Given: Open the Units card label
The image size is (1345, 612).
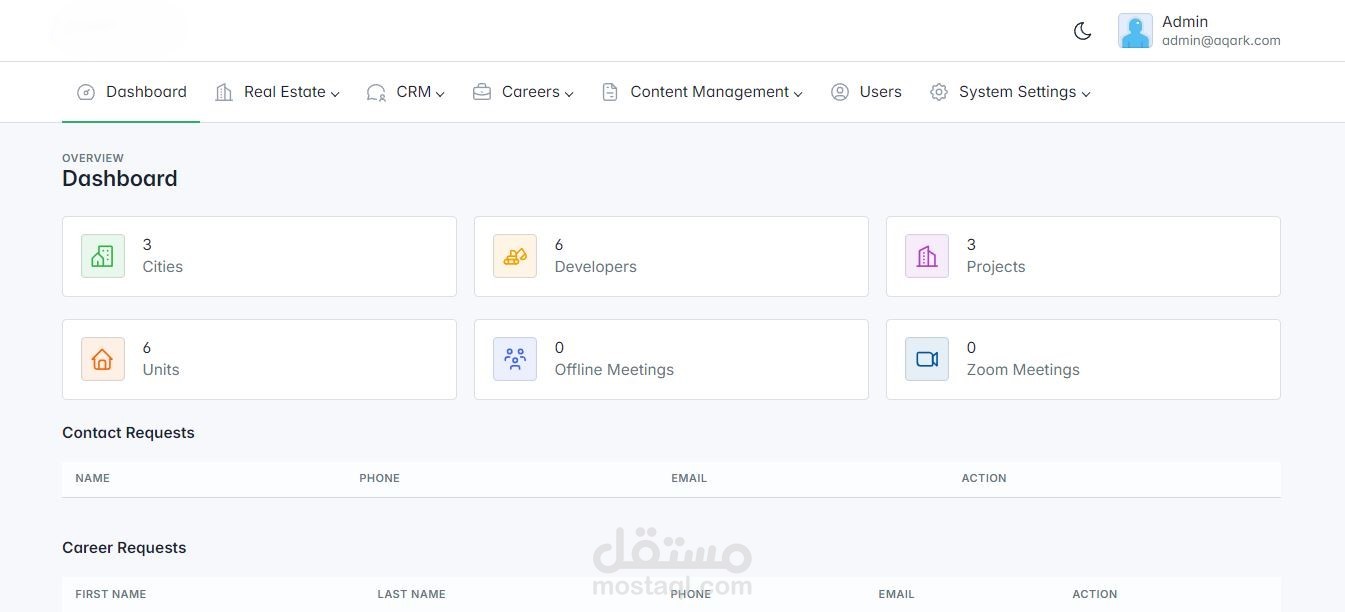Looking at the screenshot, I should (x=161, y=370).
